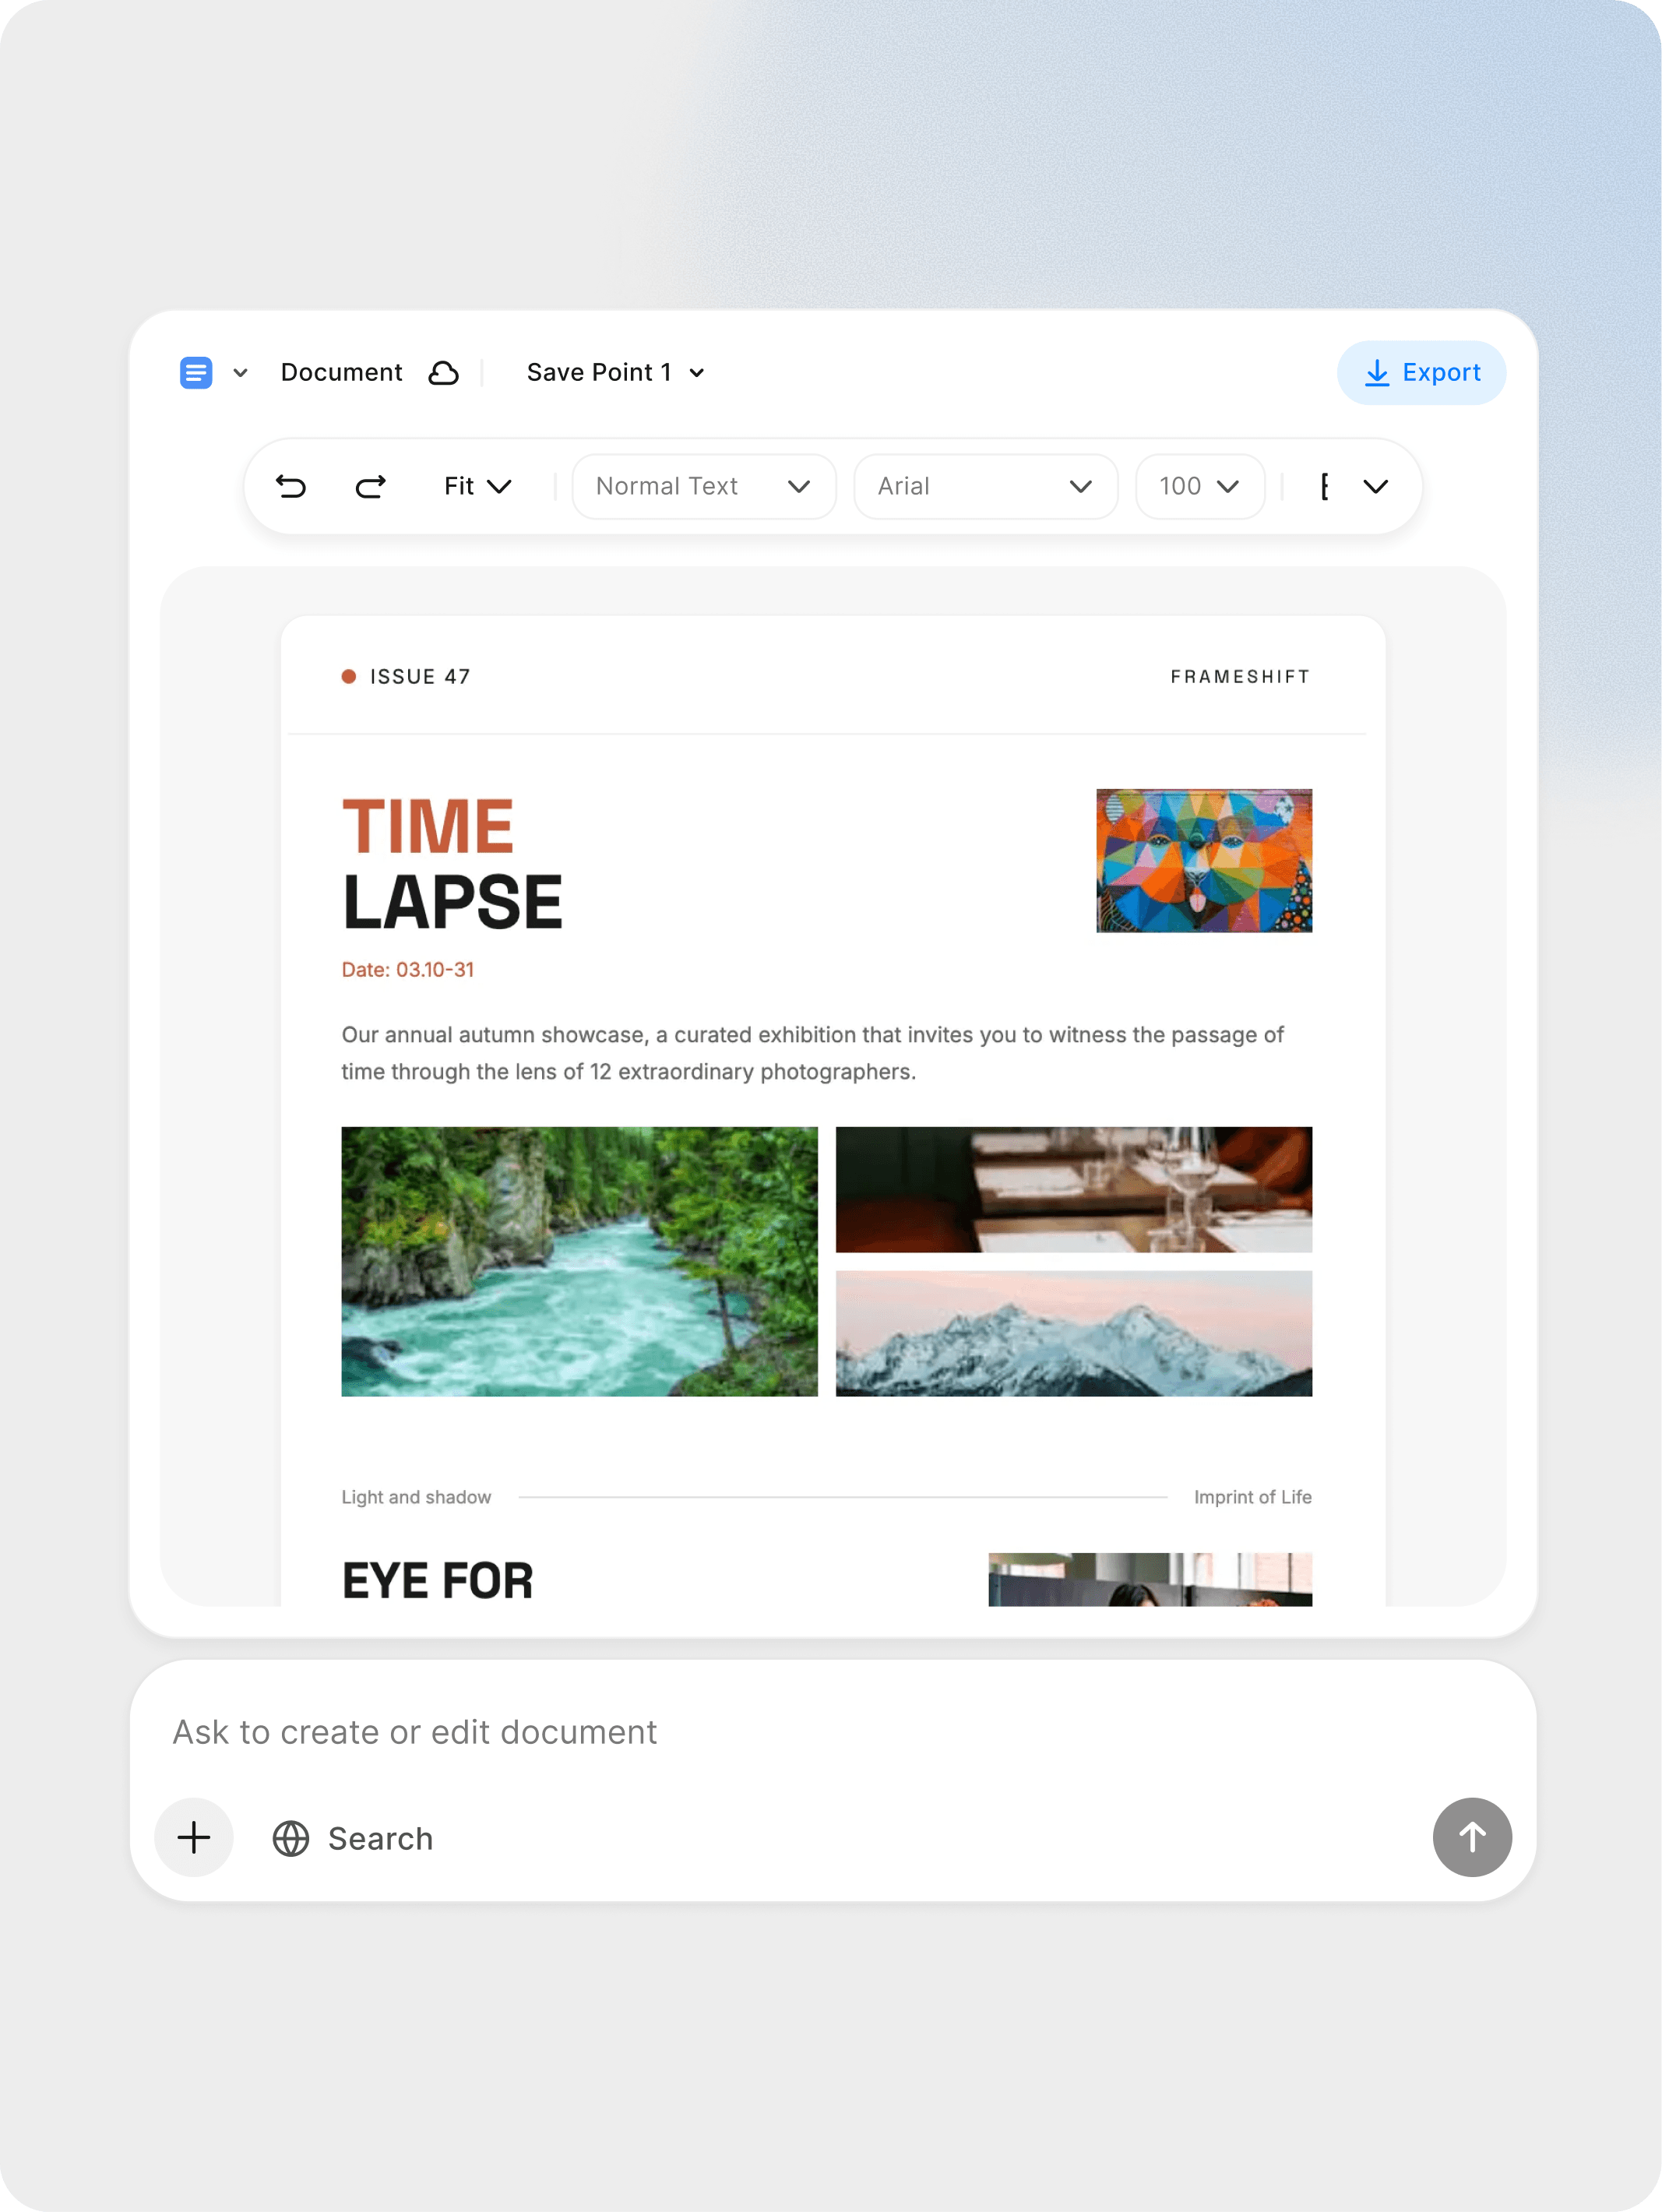Image resolution: width=1662 pixels, height=2212 pixels.
Task: Select the globe icon next to Search
Action: coord(290,1837)
